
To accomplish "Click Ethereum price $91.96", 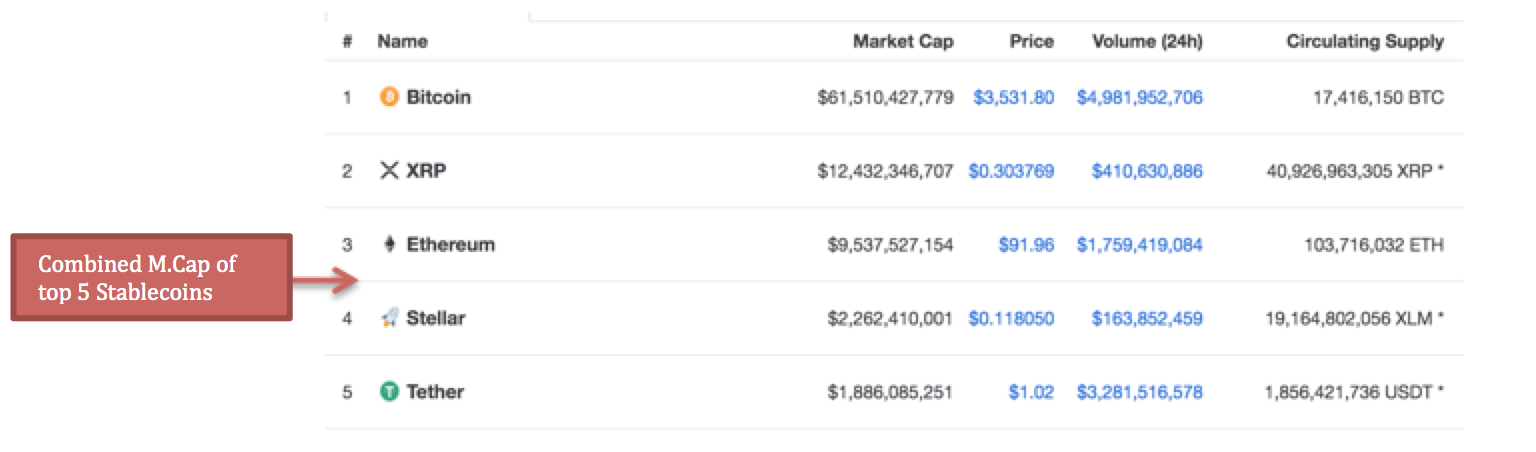I will (1026, 244).
